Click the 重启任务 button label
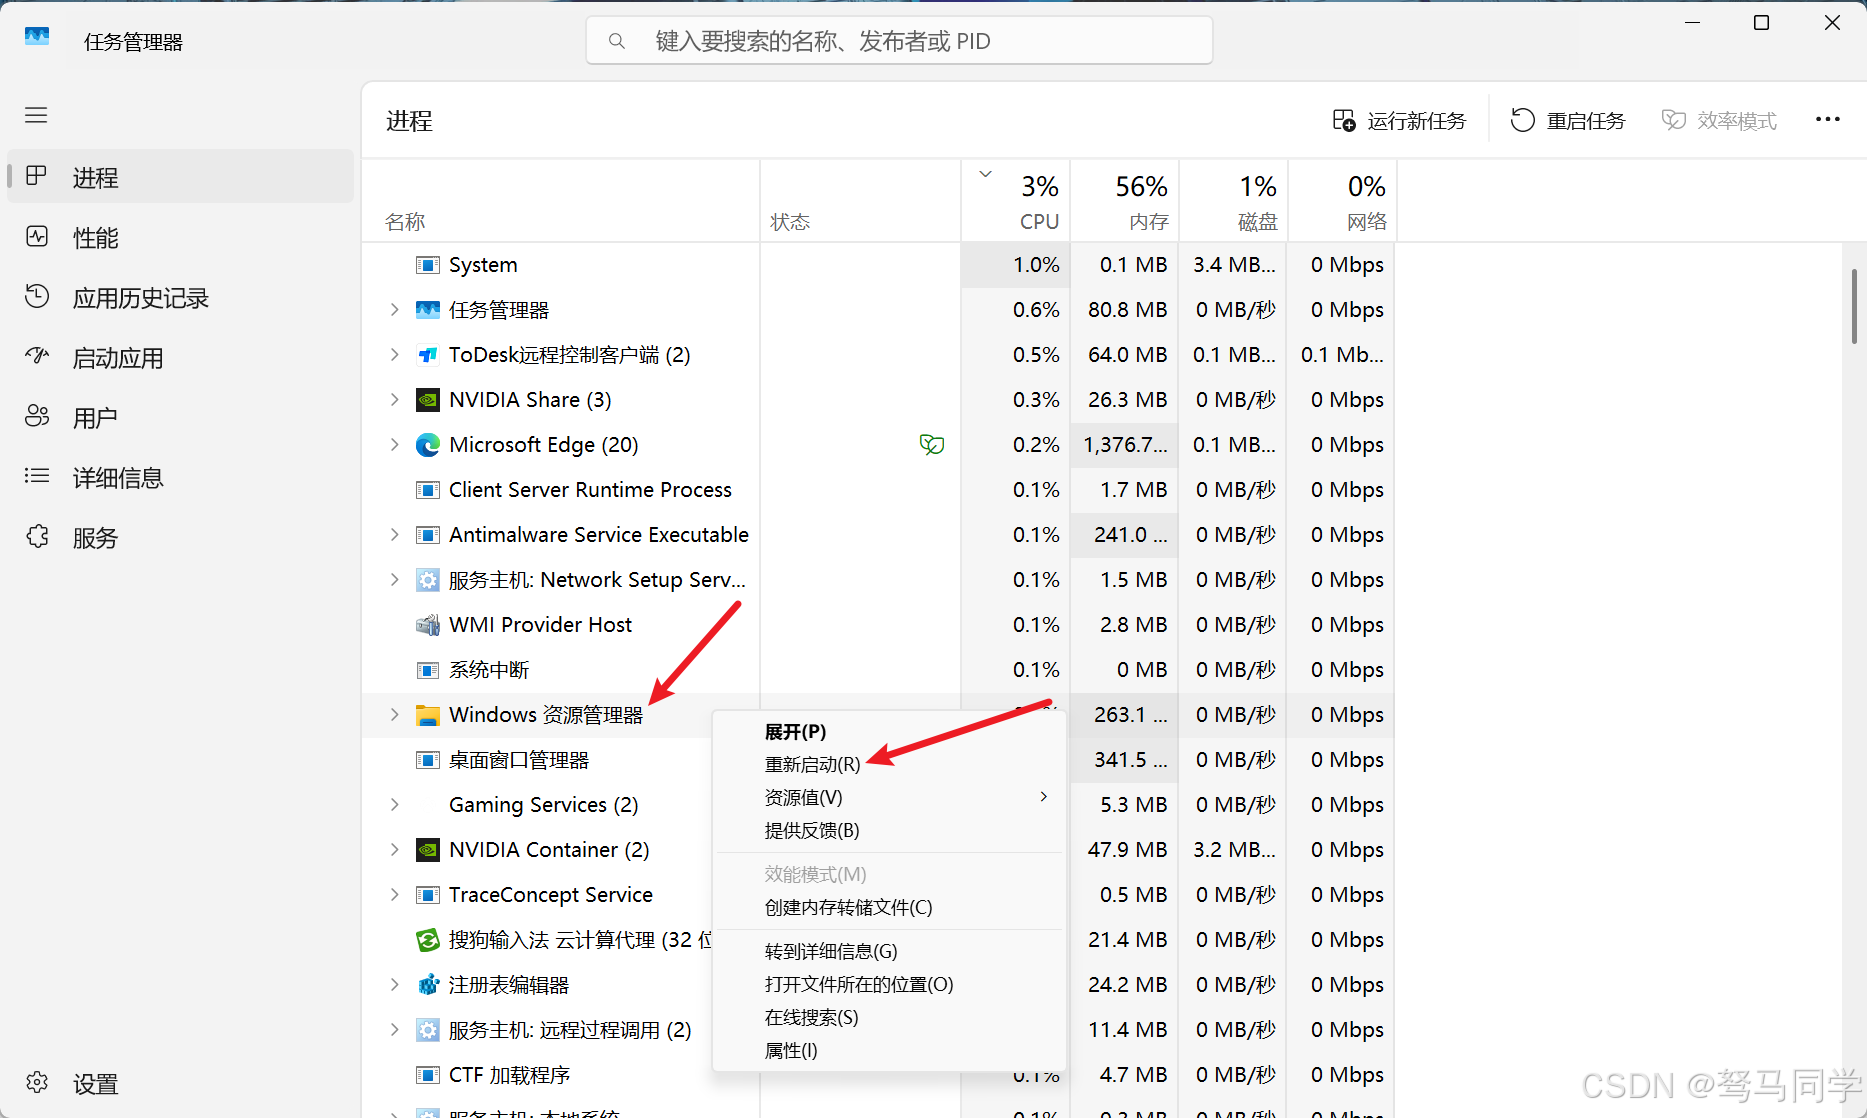 (x=1586, y=121)
